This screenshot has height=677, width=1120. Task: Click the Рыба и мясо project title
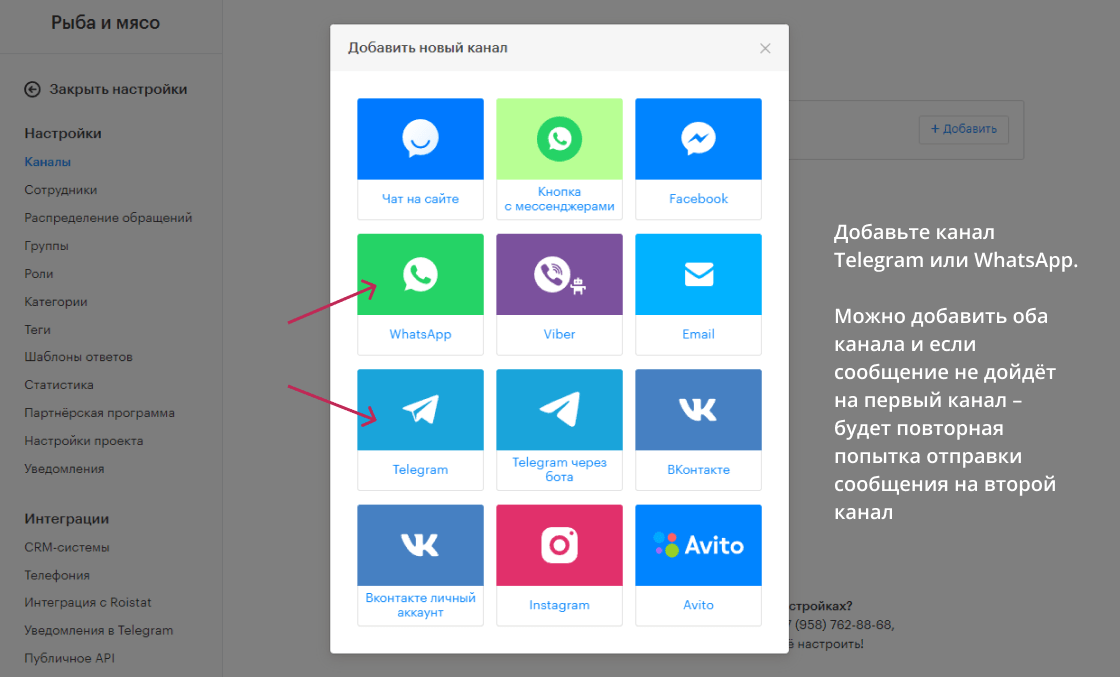click(105, 23)
